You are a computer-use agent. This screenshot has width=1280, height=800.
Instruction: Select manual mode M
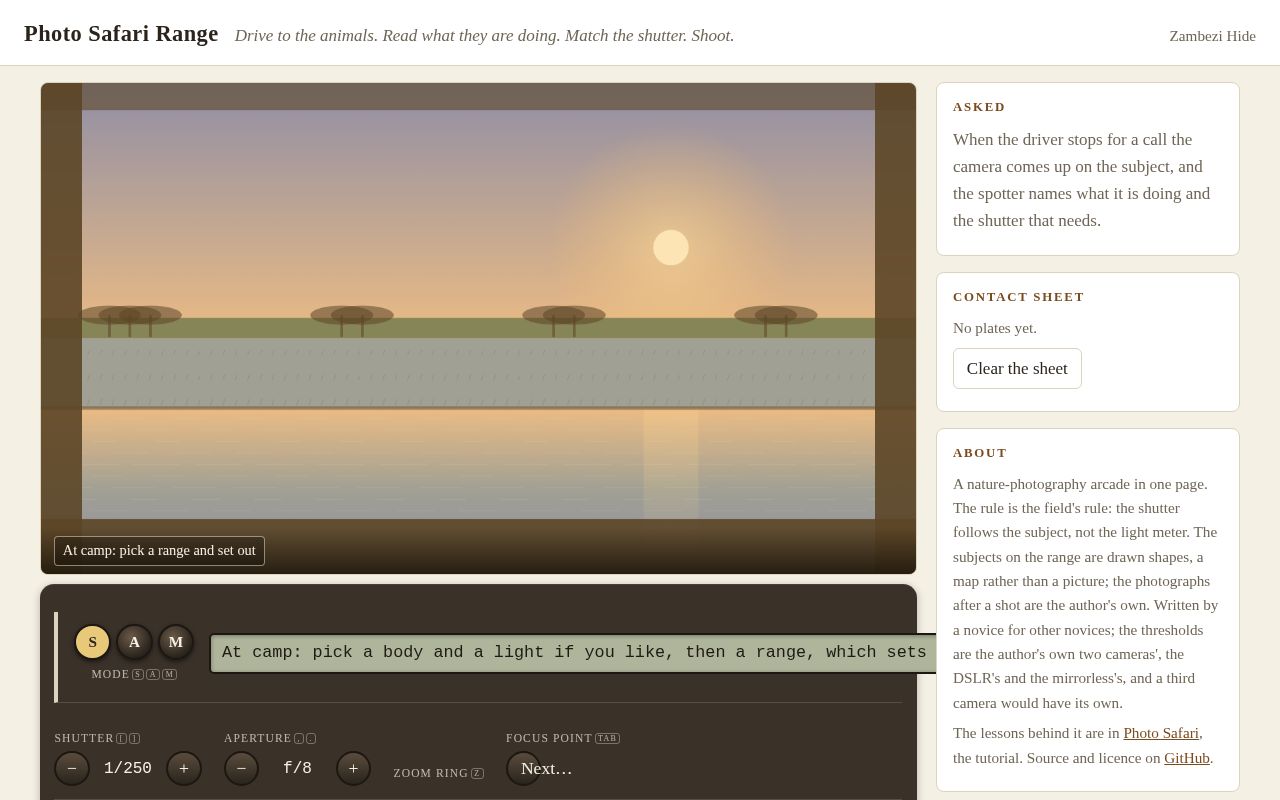click(176, 642)
